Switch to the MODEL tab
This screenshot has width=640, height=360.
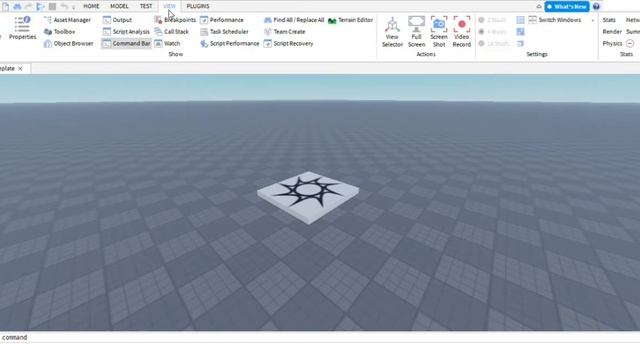(x=119, y=6)
